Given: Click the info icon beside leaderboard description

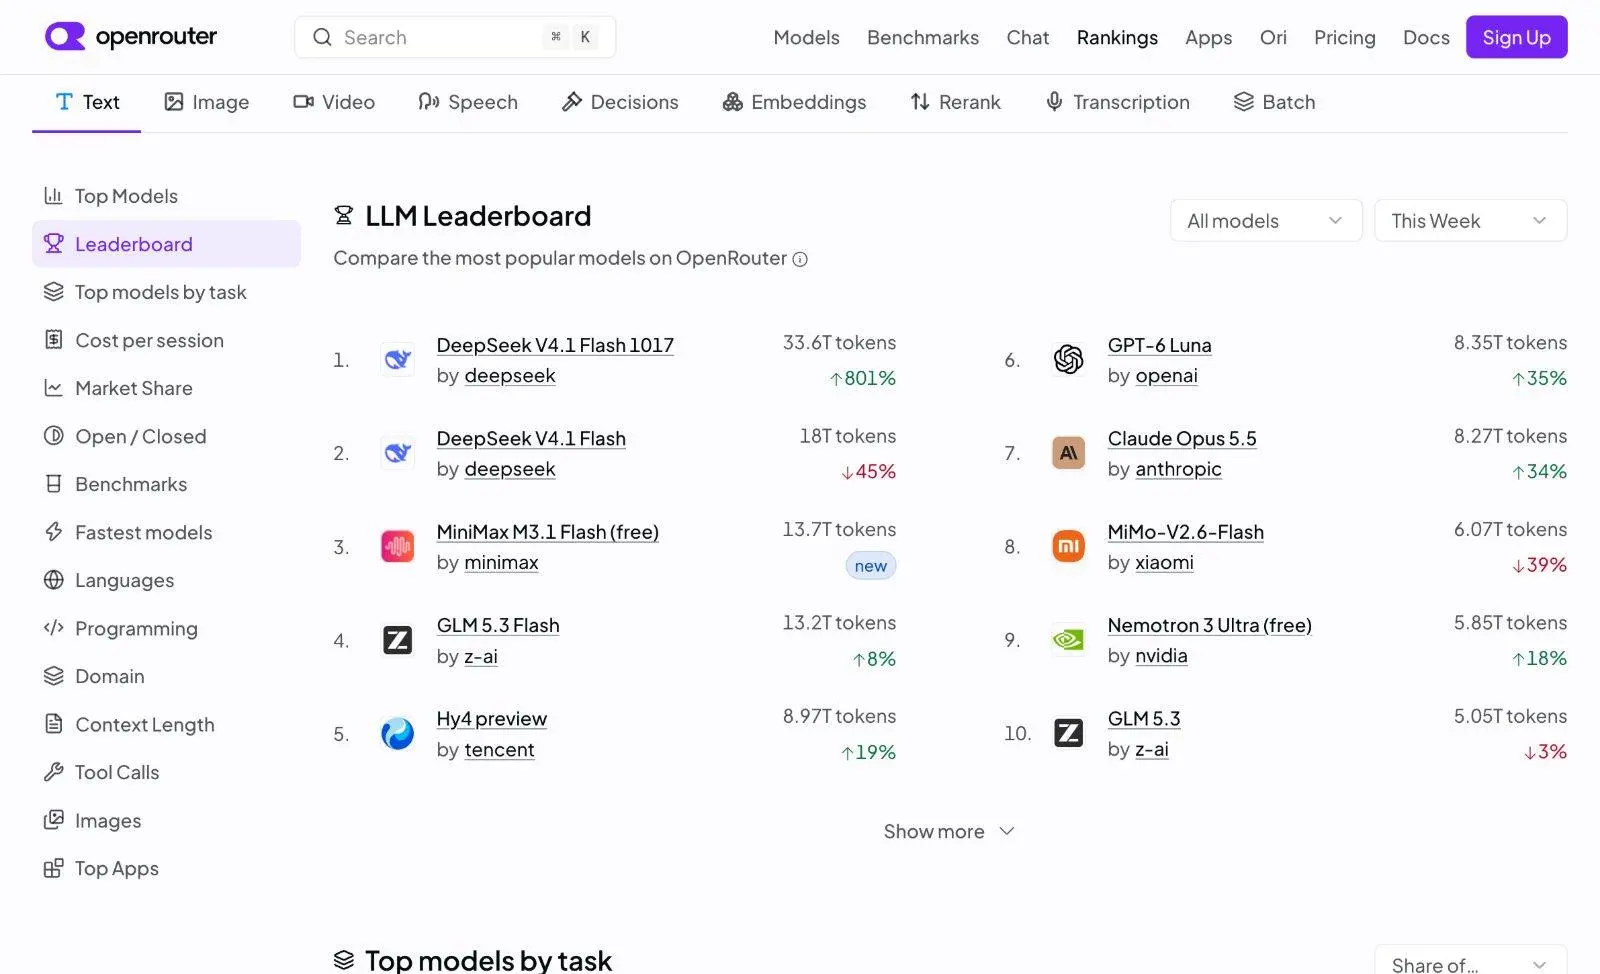Looking at the screenshot, I should (800, 259).
